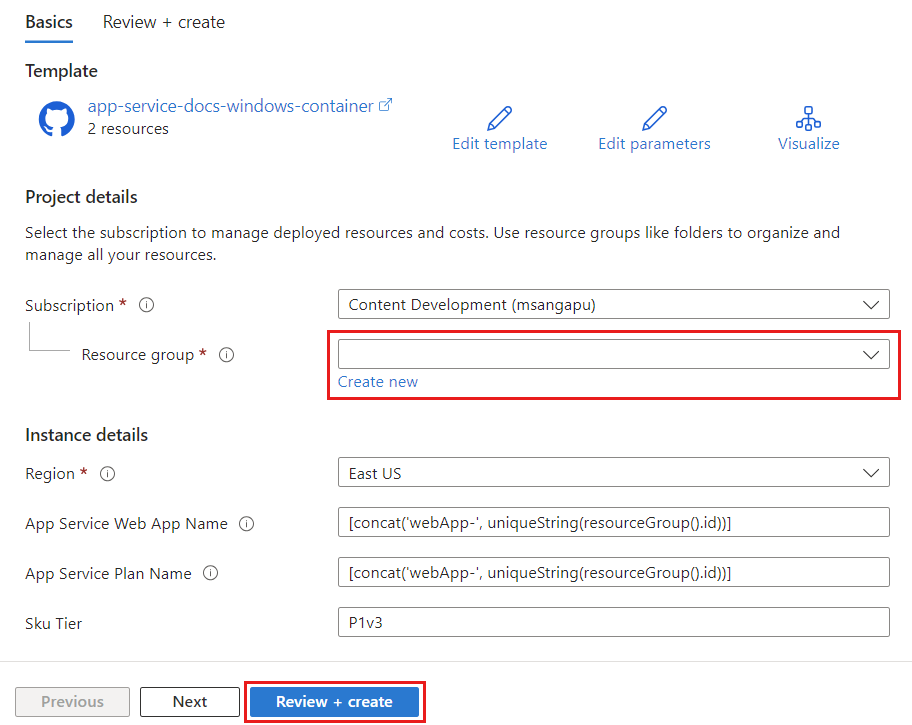Click the GitHub logo icon

56,119
